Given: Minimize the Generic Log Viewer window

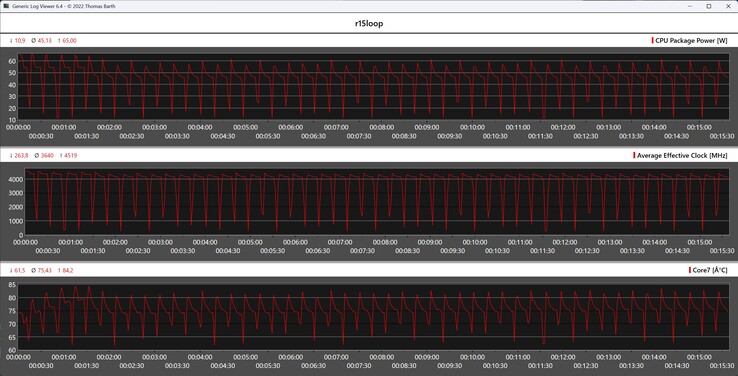Looking at the screenshot, I should (x=690, y=6).
